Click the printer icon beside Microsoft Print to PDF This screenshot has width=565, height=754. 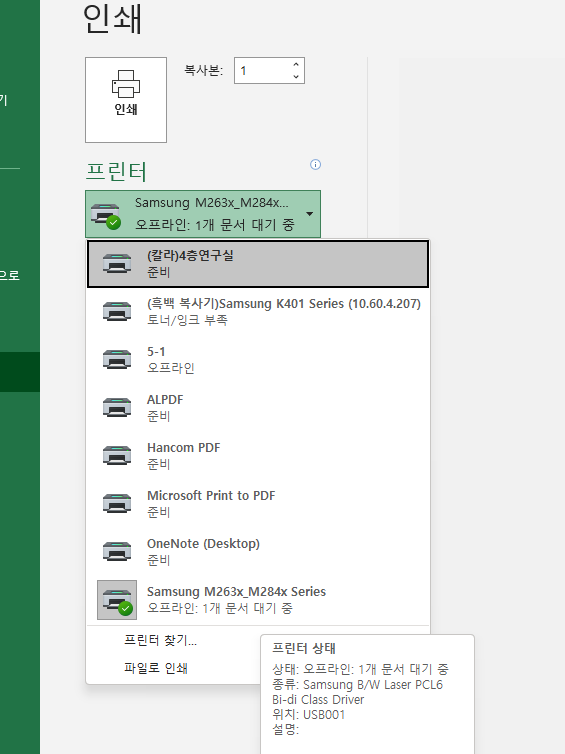click(x=117, y=503)
